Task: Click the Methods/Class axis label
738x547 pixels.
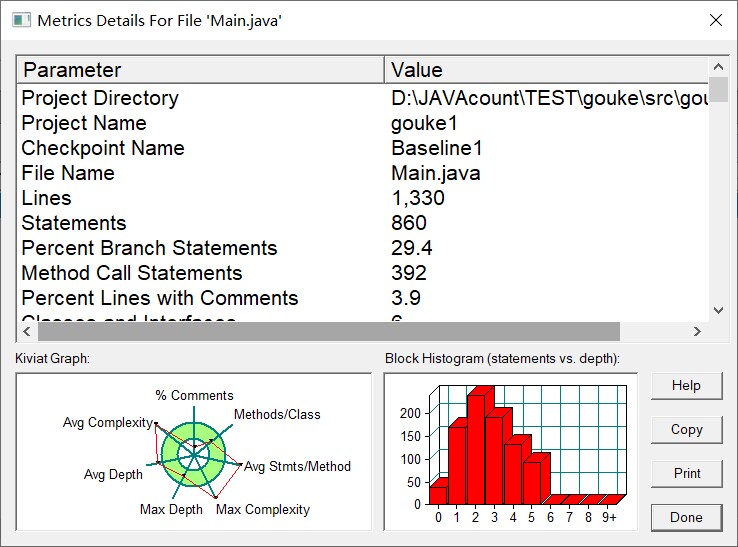Action: (x=277, y=414)
